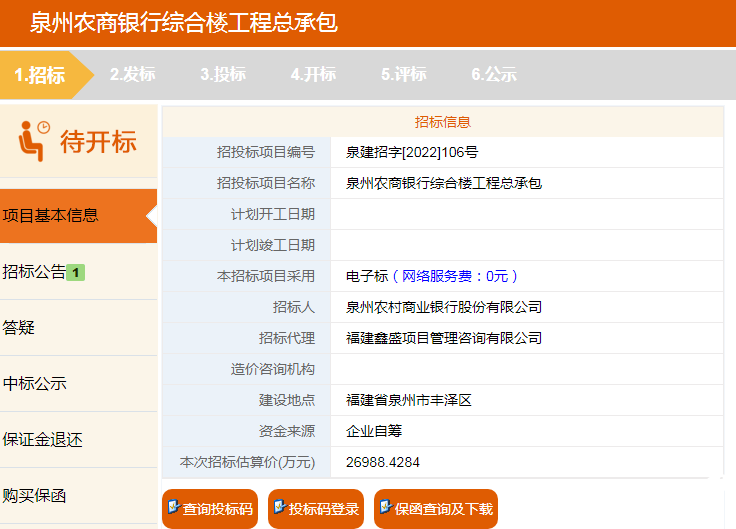Open 项目基本信息 in the sidebar
This screenshot has width=736, height=529.
pyautogui.click(x=78, y=216)
